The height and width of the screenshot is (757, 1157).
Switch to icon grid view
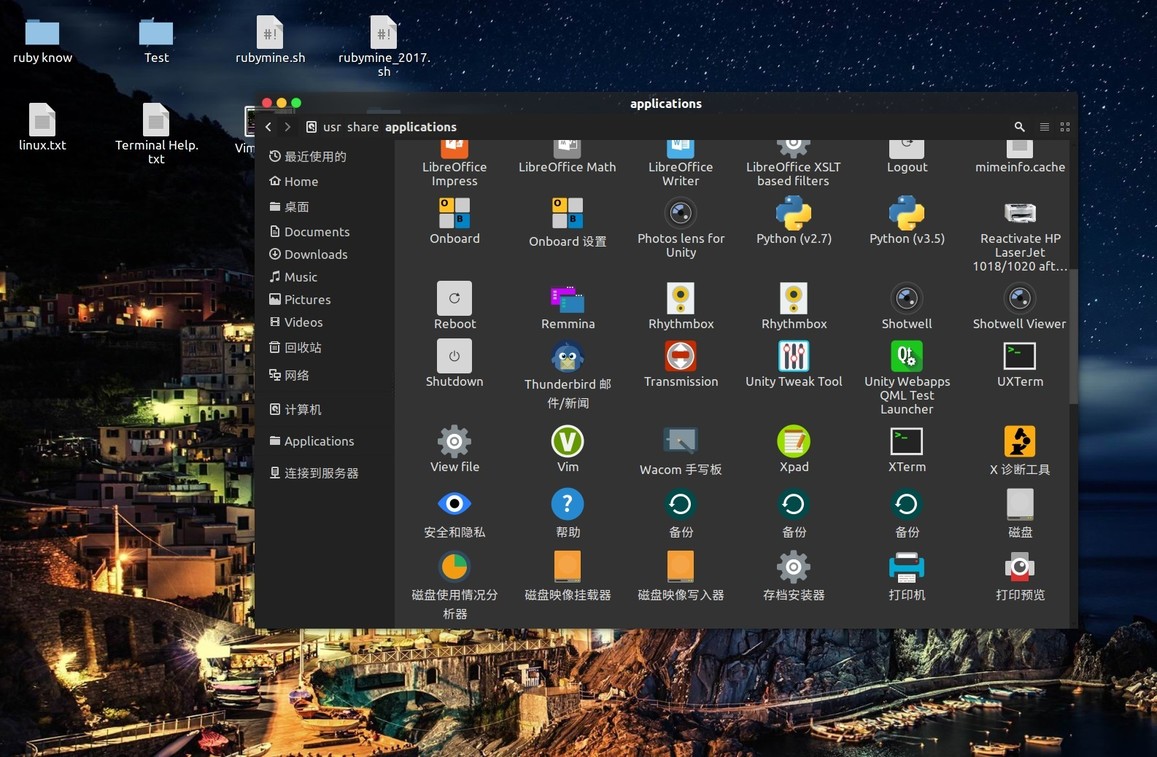(x=1065, y=127)
